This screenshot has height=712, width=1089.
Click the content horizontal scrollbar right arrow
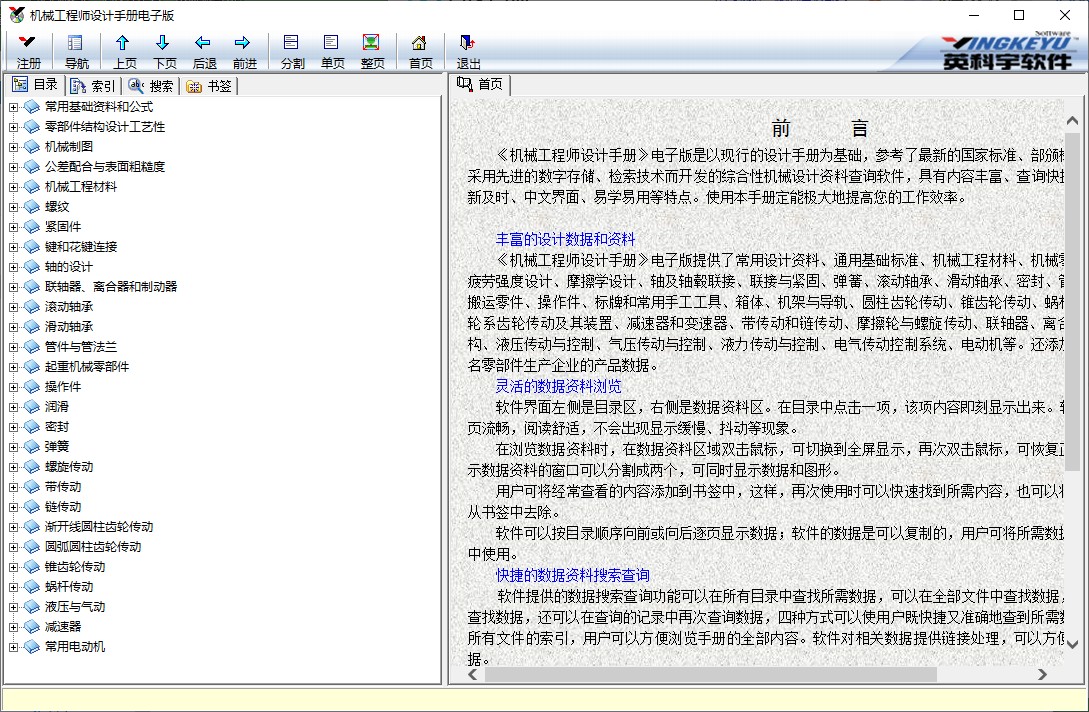pyautogui.click(x=1043, y=675)
